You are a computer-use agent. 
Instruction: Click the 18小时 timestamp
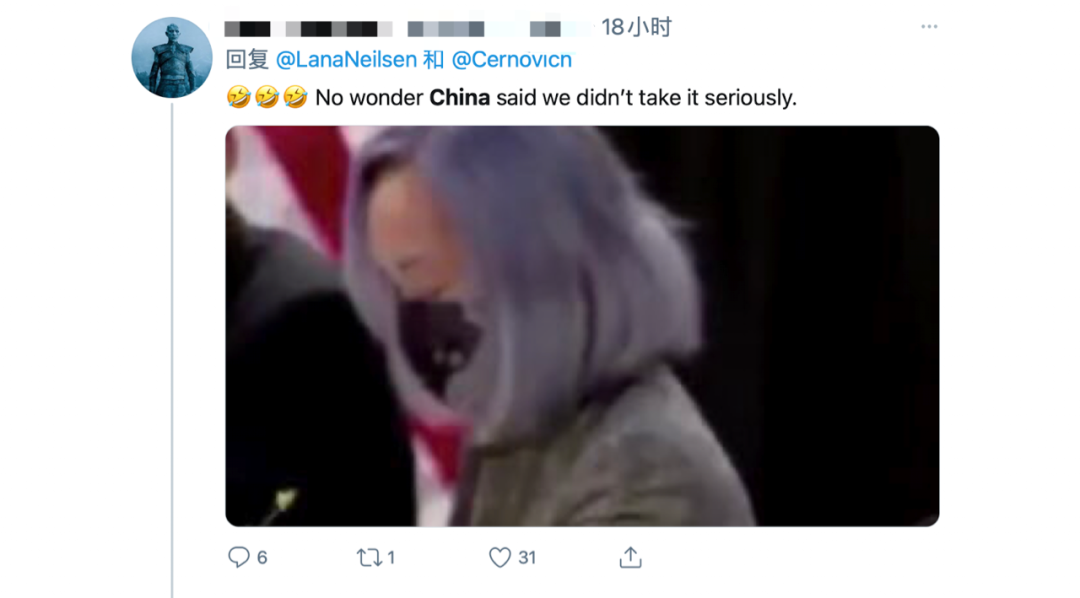(x=636, y=28)
